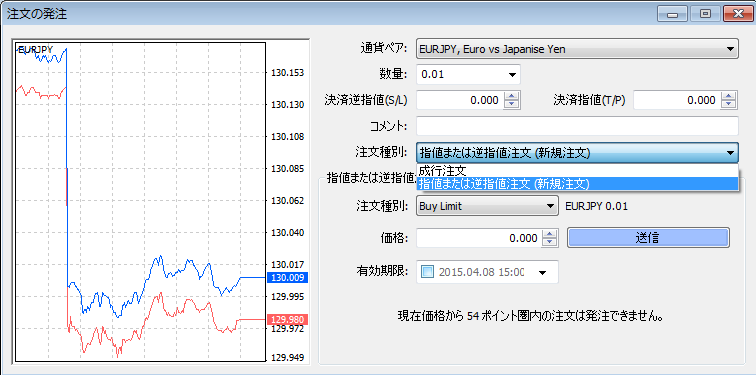Screen dimensions: 756x375
Task: Increase the S/L stop loss value arrow
Action: pyautogui.click(x=512, y=96)
